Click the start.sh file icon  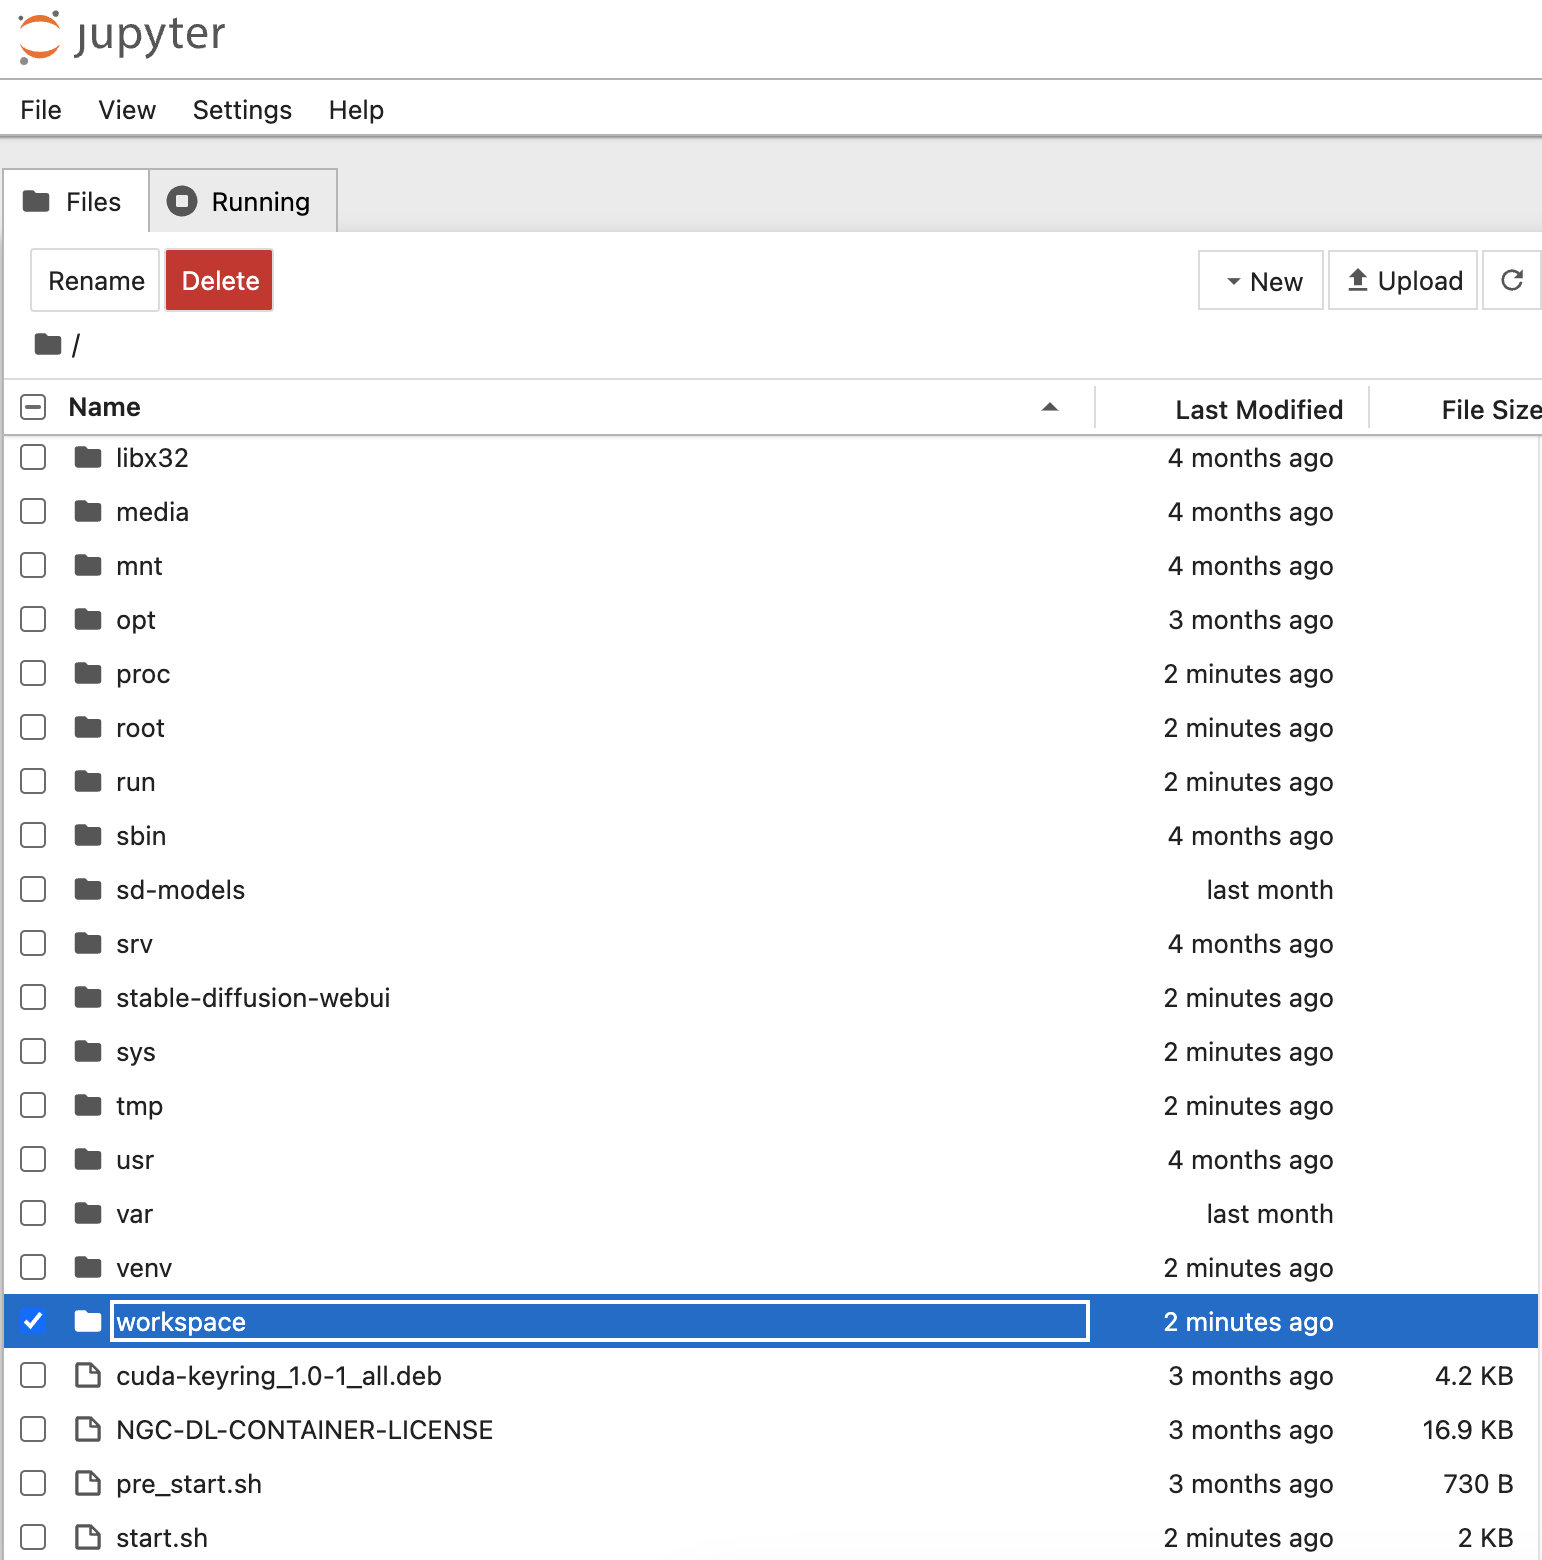[x=88, y=1537]
